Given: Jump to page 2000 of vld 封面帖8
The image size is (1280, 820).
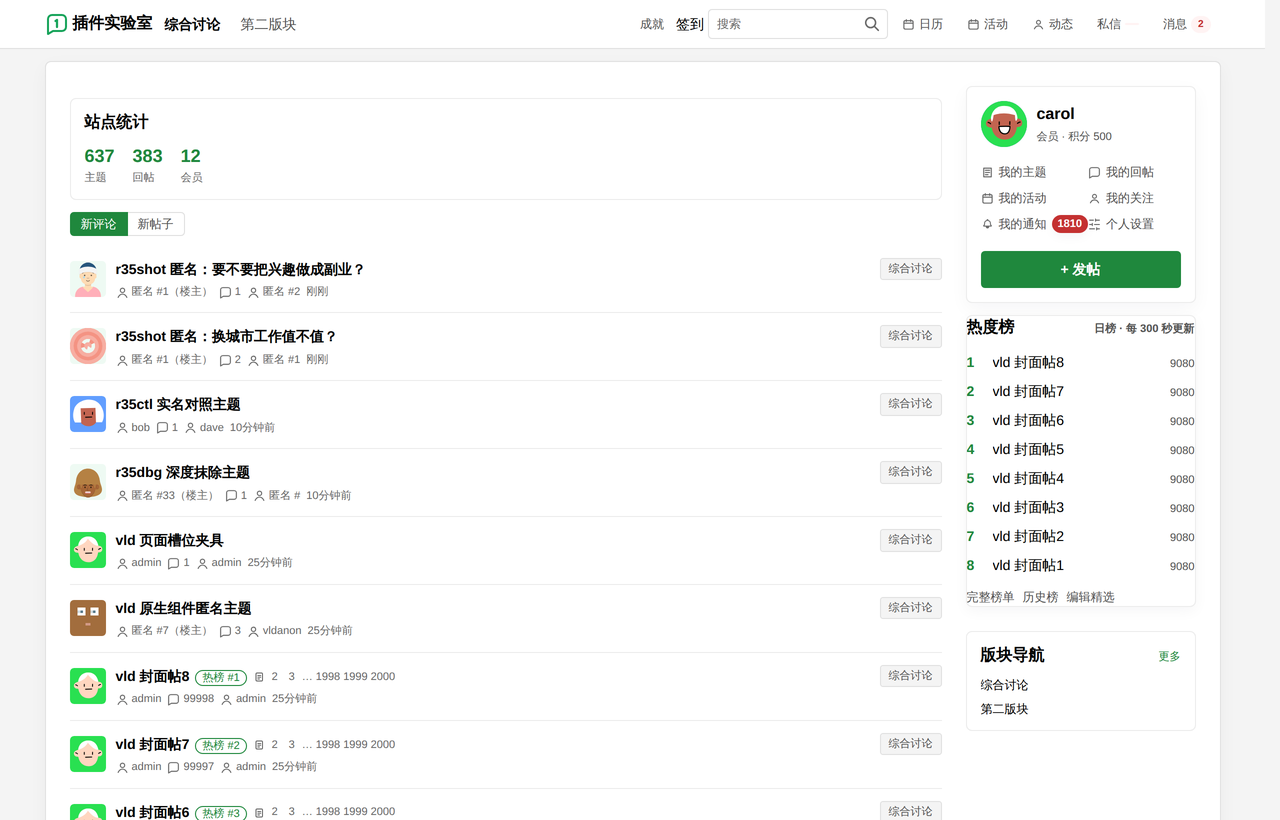Looking at the screenshot, I should click(x=383, y=677).
